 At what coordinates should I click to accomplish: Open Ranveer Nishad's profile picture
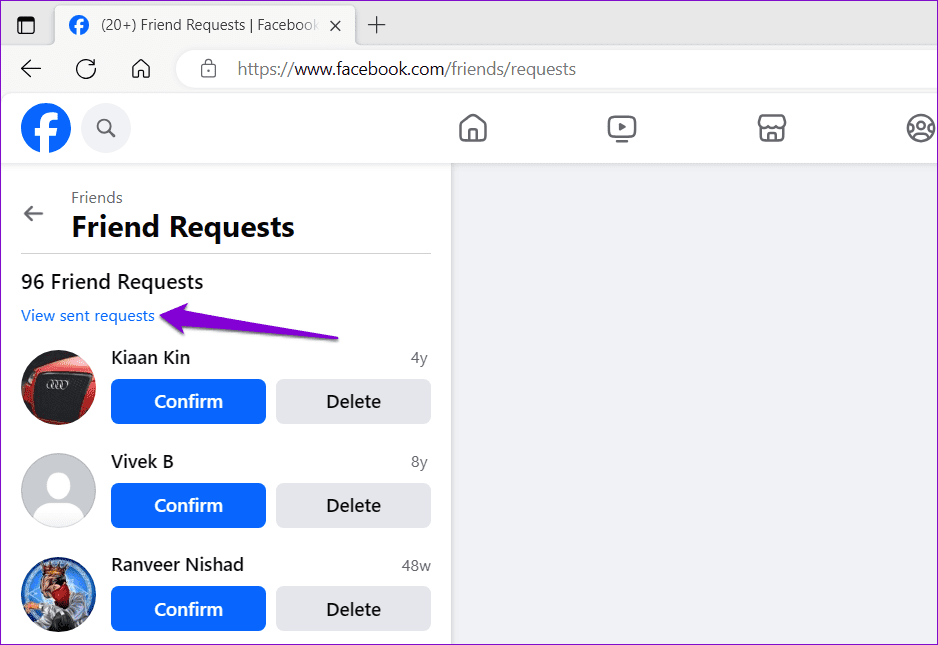[58, 594]
